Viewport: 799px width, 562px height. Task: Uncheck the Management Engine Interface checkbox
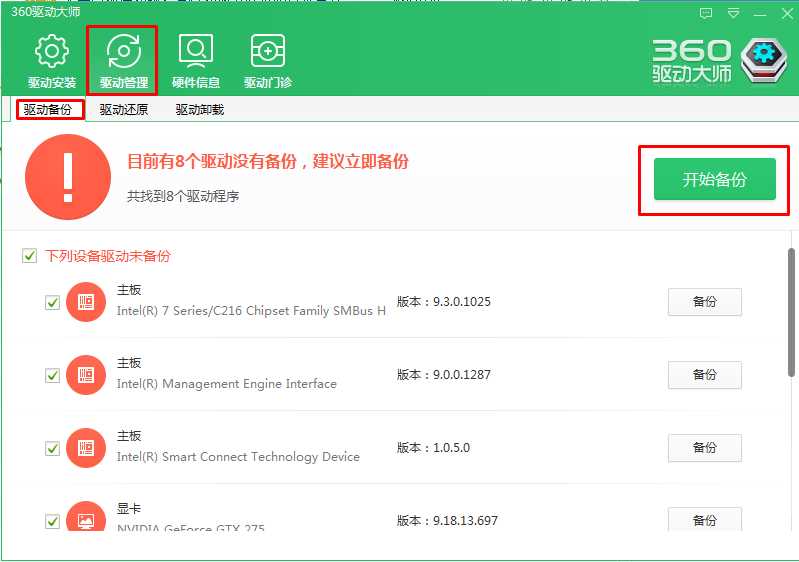point(52,376)
